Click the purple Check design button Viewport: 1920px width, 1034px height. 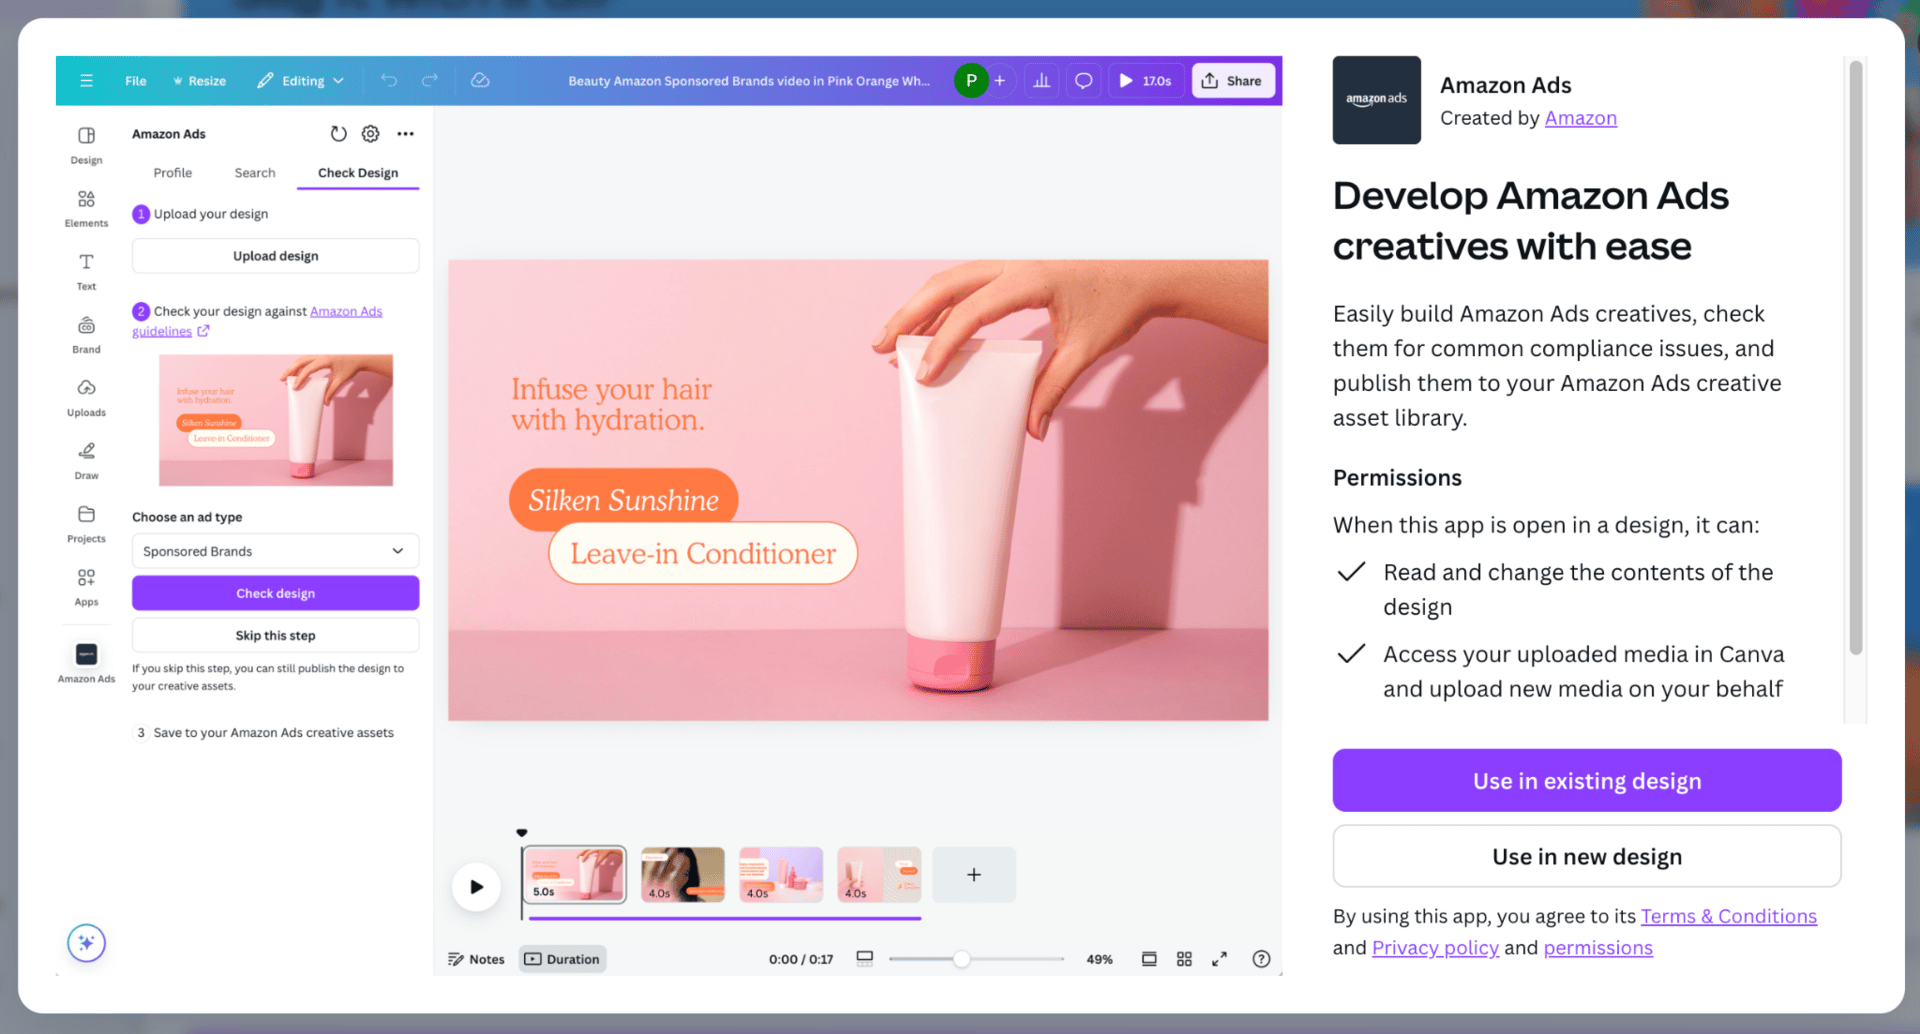(x=276, y=593)
